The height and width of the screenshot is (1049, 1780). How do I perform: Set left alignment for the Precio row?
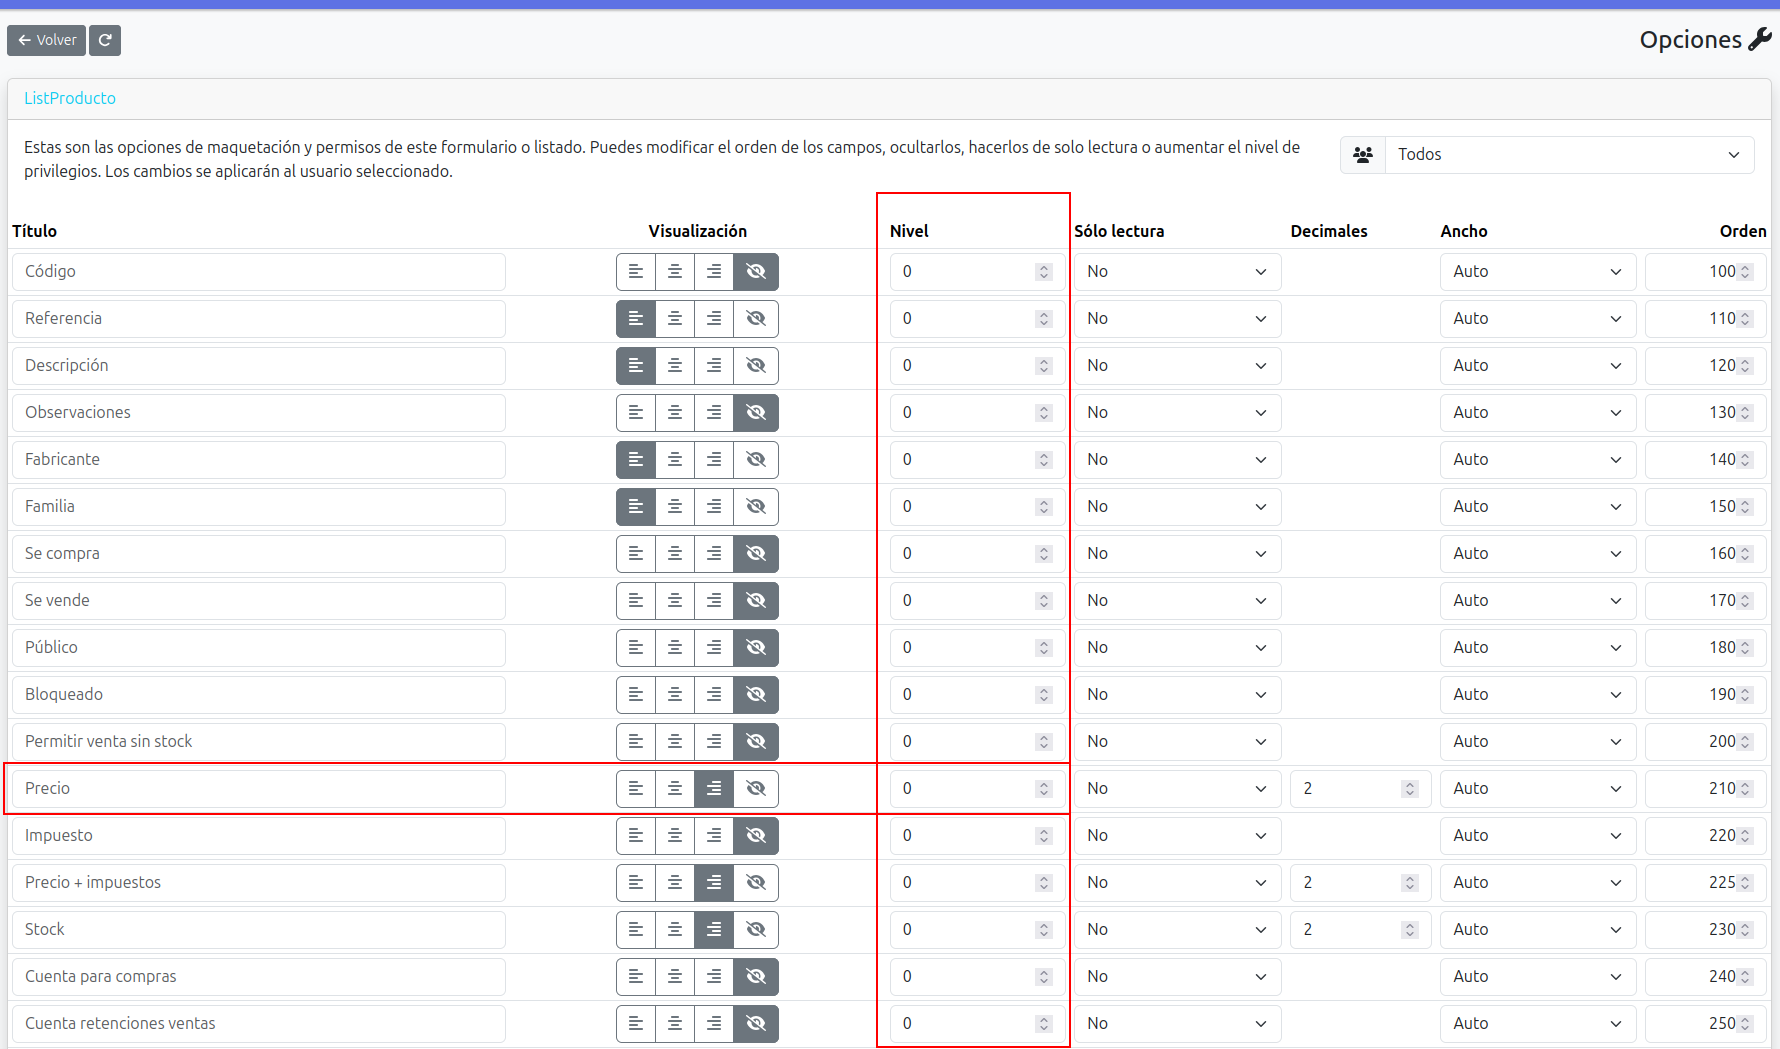tap(636, 789)
